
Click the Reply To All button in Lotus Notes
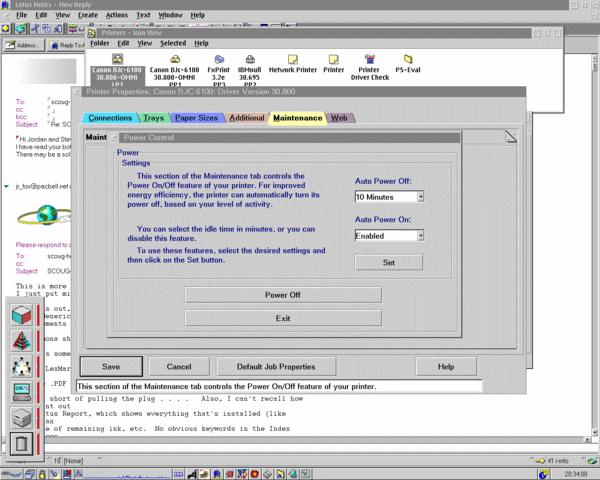click(x=66, y=46)
